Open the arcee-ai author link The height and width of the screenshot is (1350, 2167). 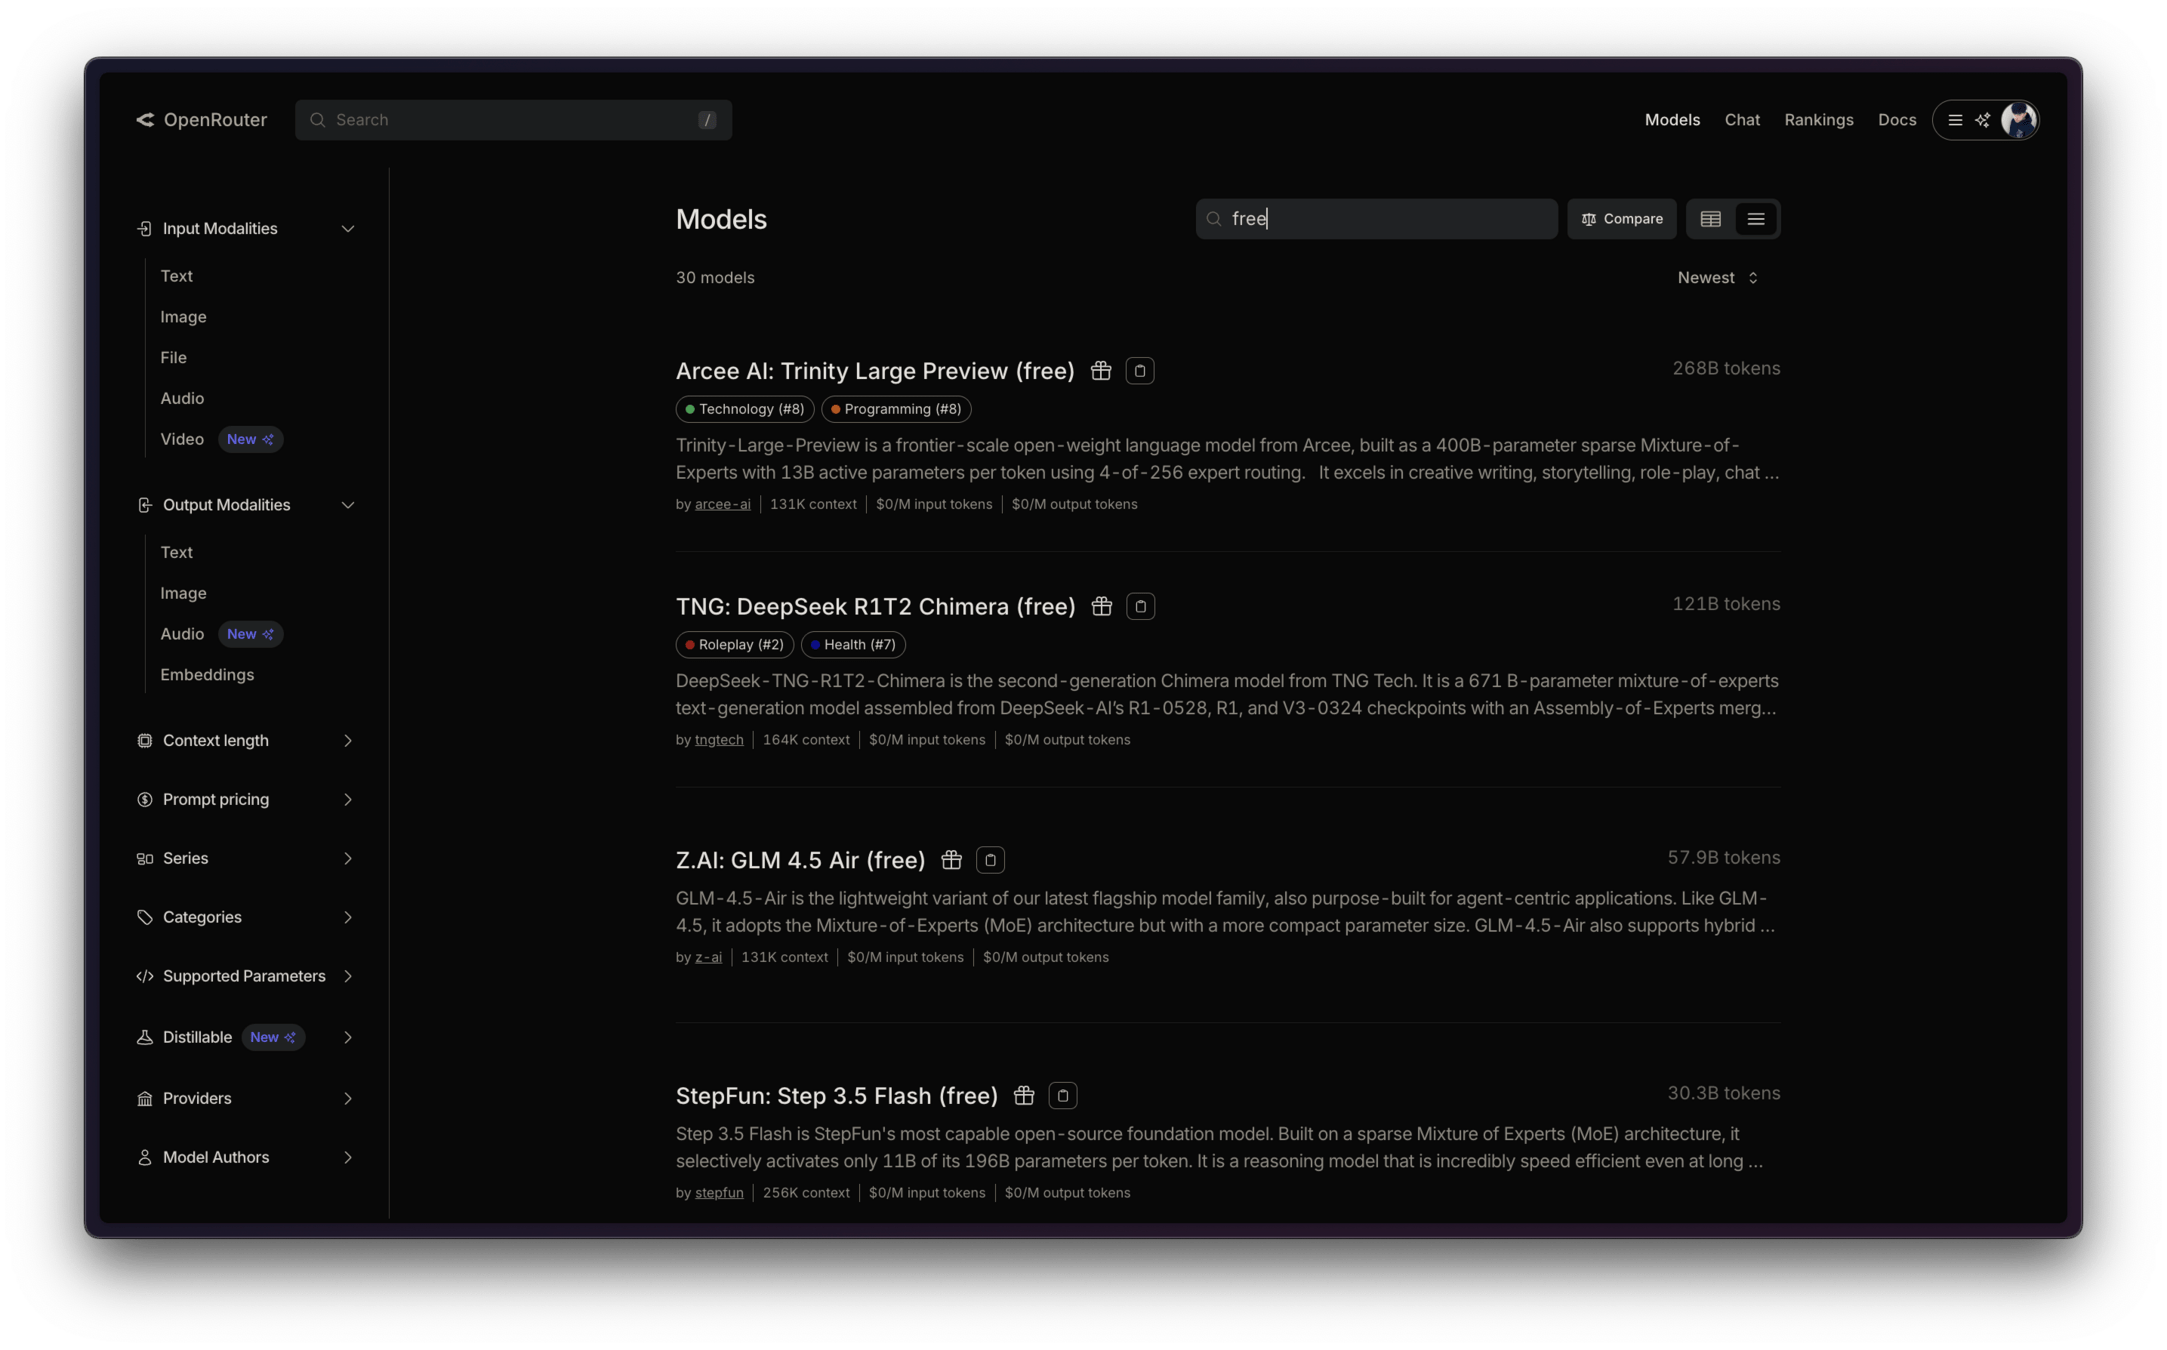click(722, 504)
